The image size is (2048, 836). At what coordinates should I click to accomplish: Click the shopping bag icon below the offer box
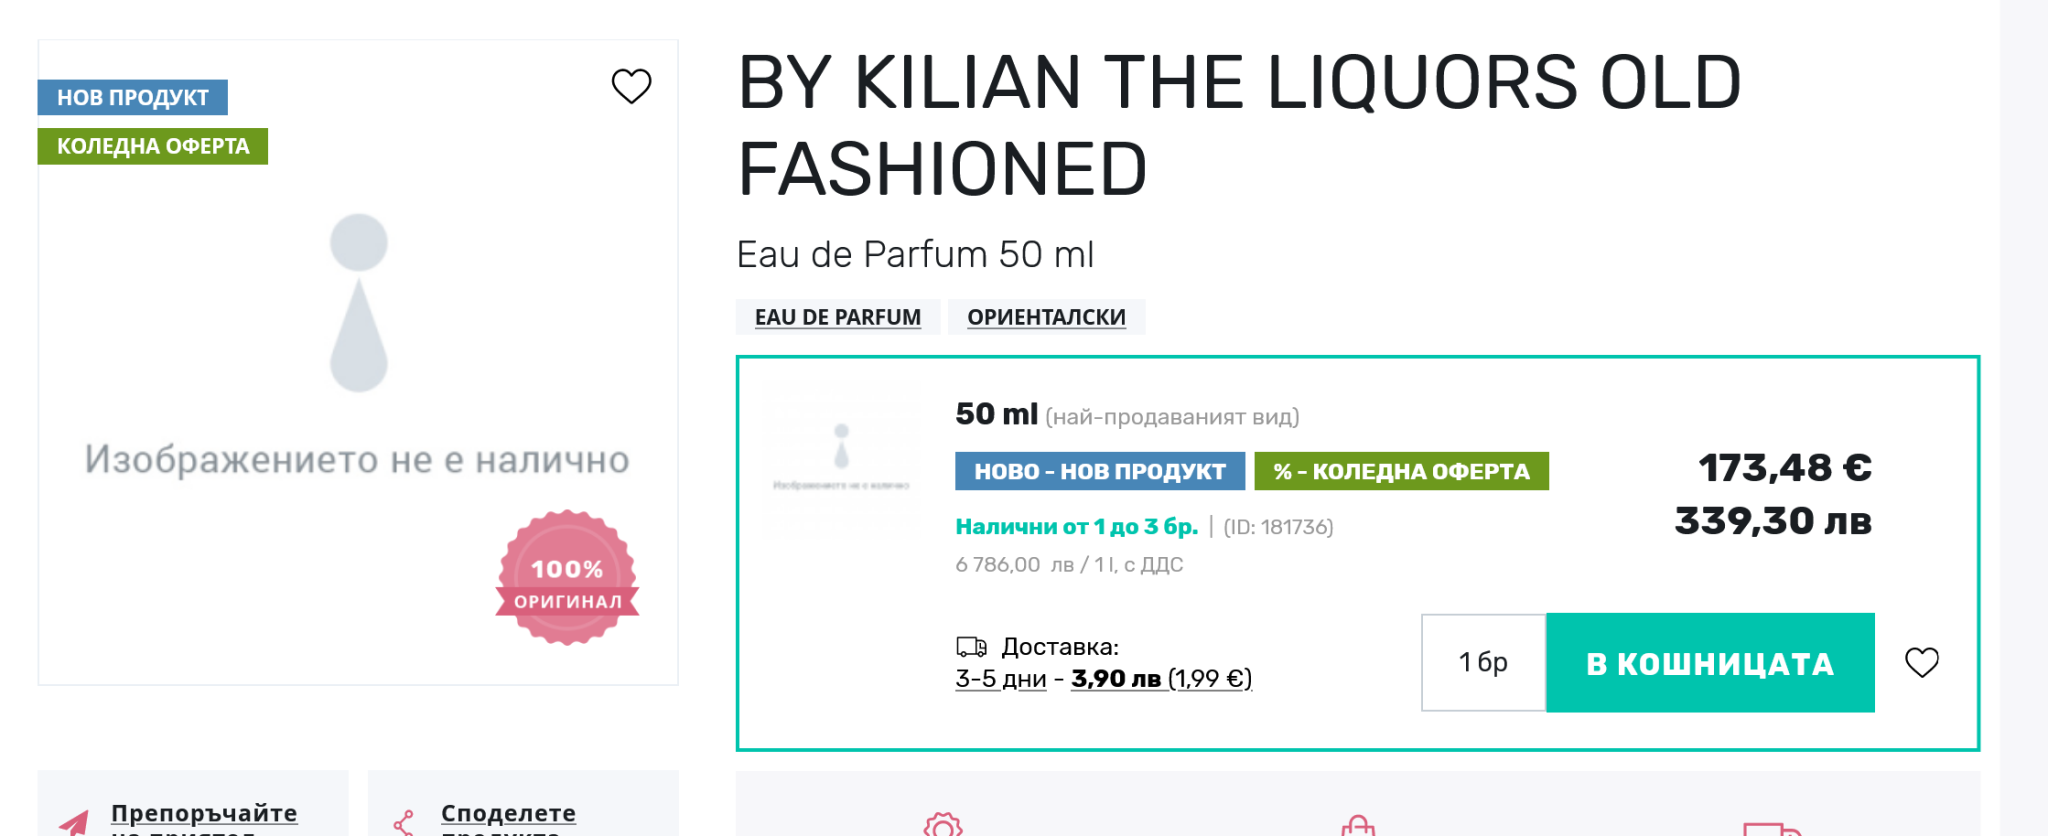1357,826
